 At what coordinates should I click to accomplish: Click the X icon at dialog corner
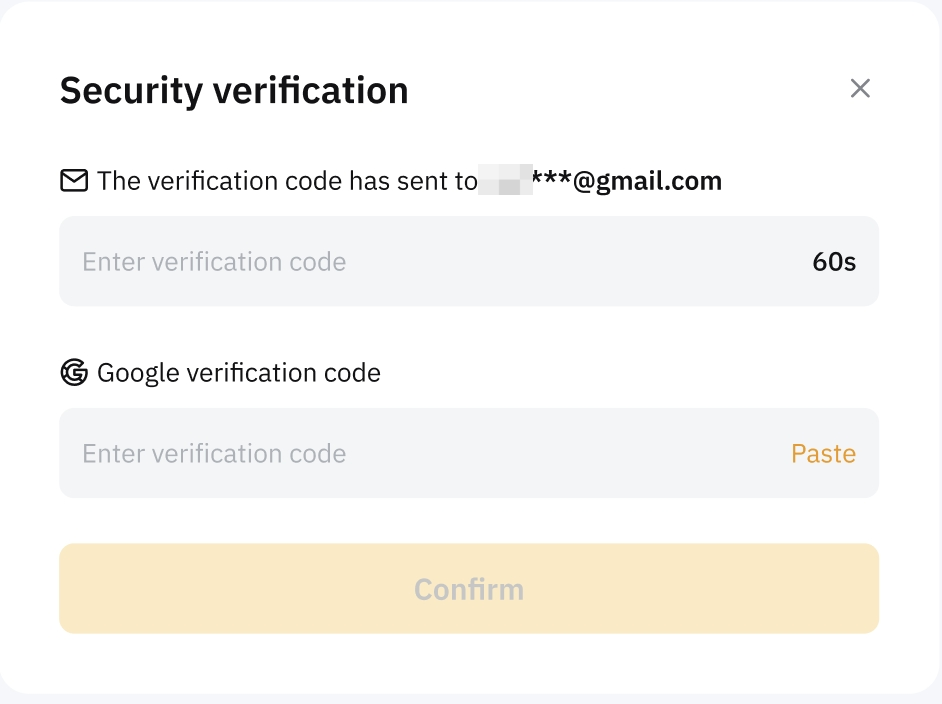point(860,89)
